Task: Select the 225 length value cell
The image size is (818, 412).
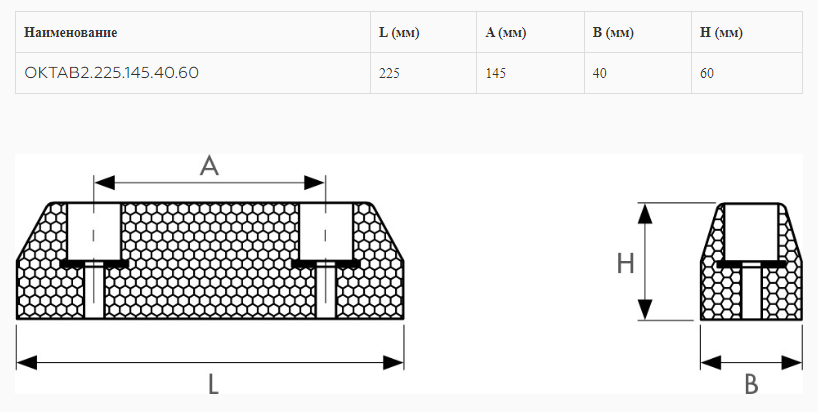Action: click(x=424, y=73)
